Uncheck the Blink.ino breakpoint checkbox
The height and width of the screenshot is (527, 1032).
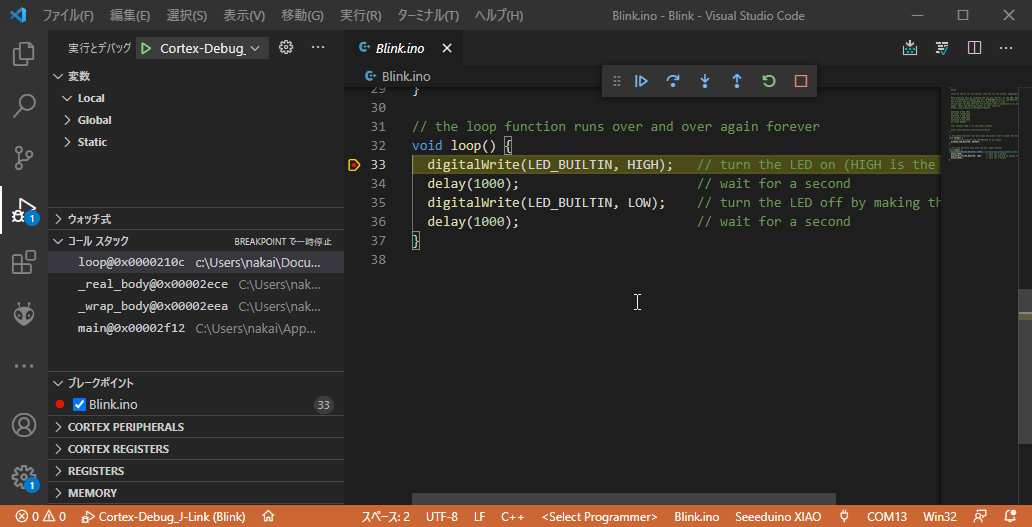point(80,405)
